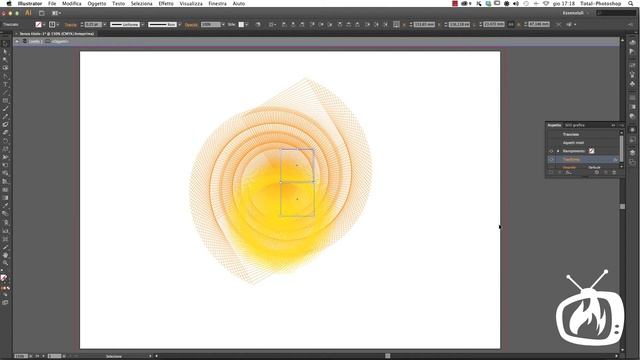Open the Symbols panel from the dock
This screenshot has width=640, height=360.
632,84
